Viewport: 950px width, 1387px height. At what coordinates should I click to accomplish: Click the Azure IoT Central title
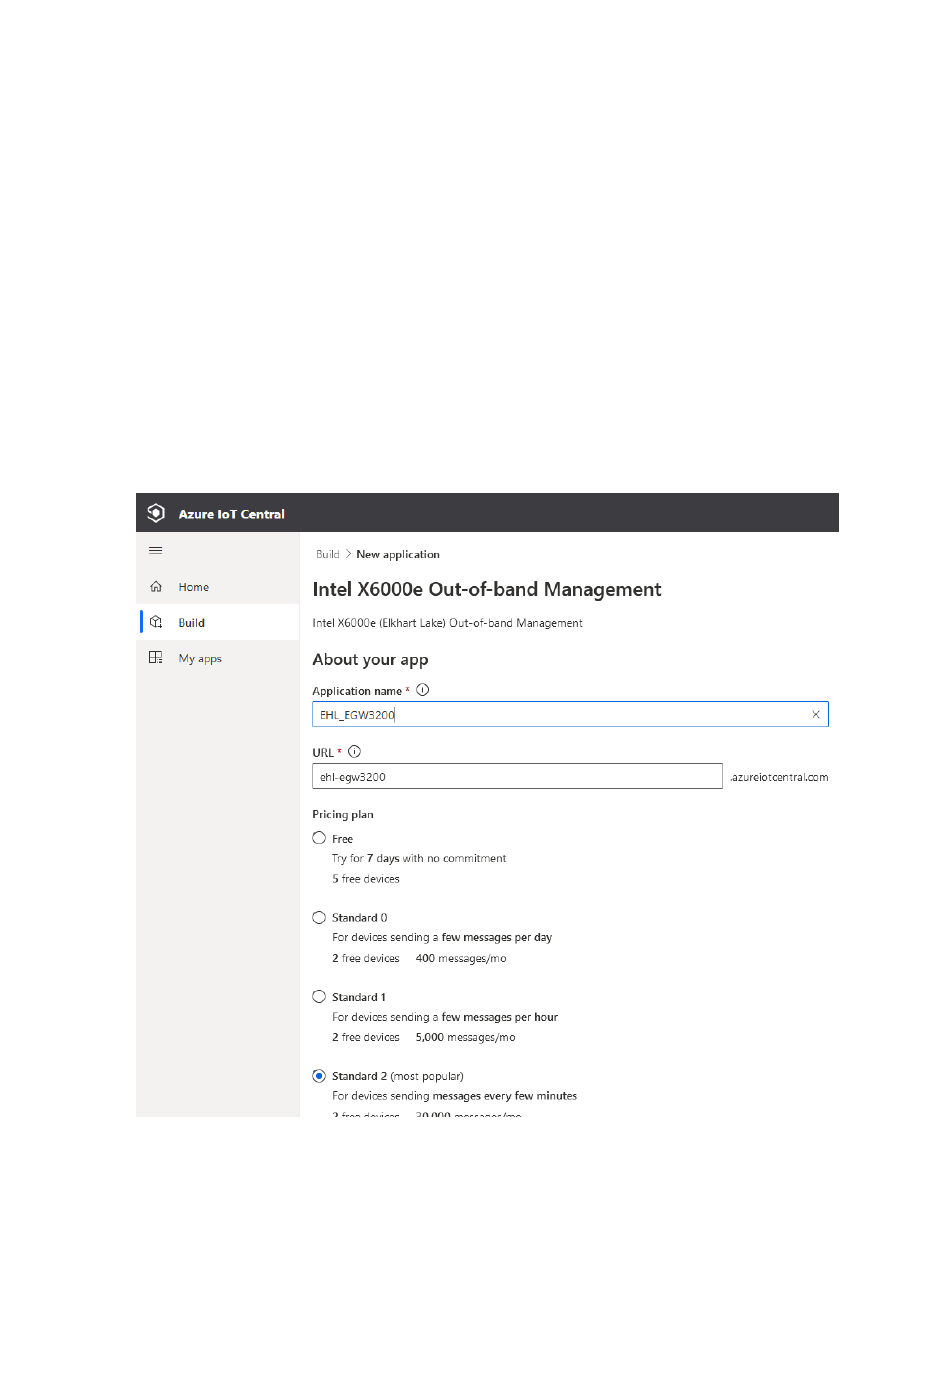[x=232, y=514]
